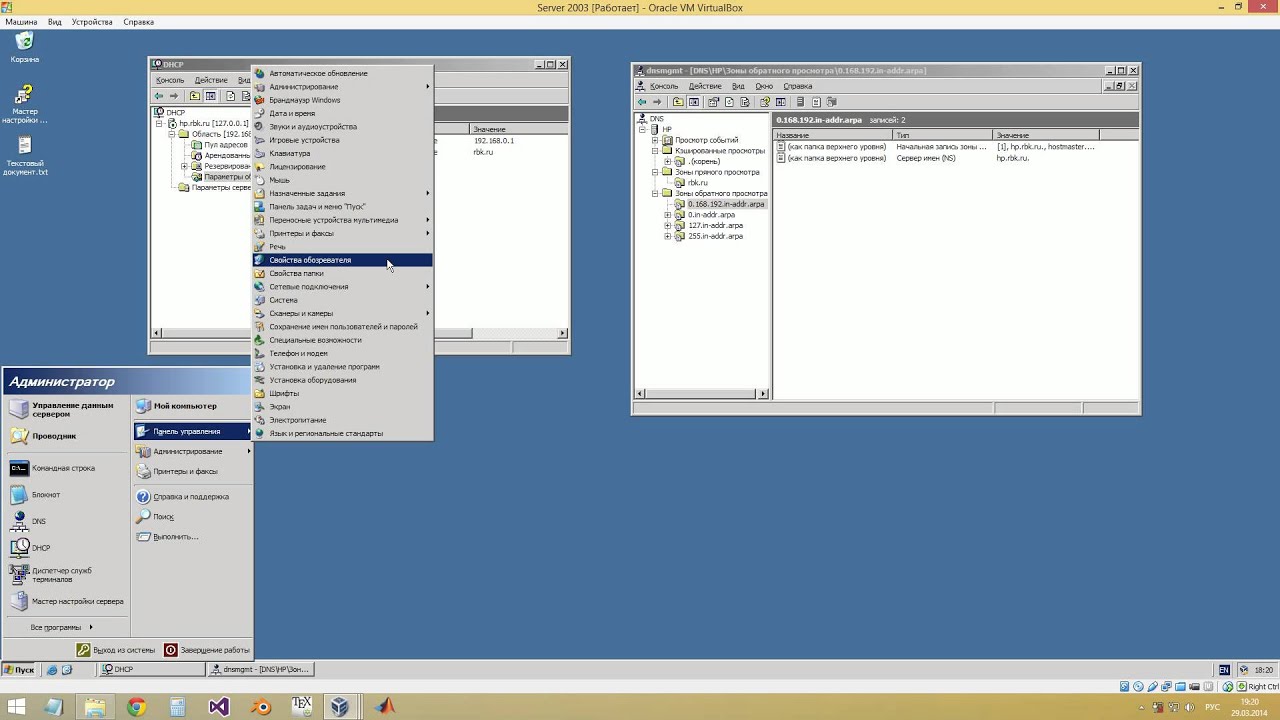1280x720 pixels.
Task: Select Мастер настройки desktop shortcut
Action: (25, 104)
